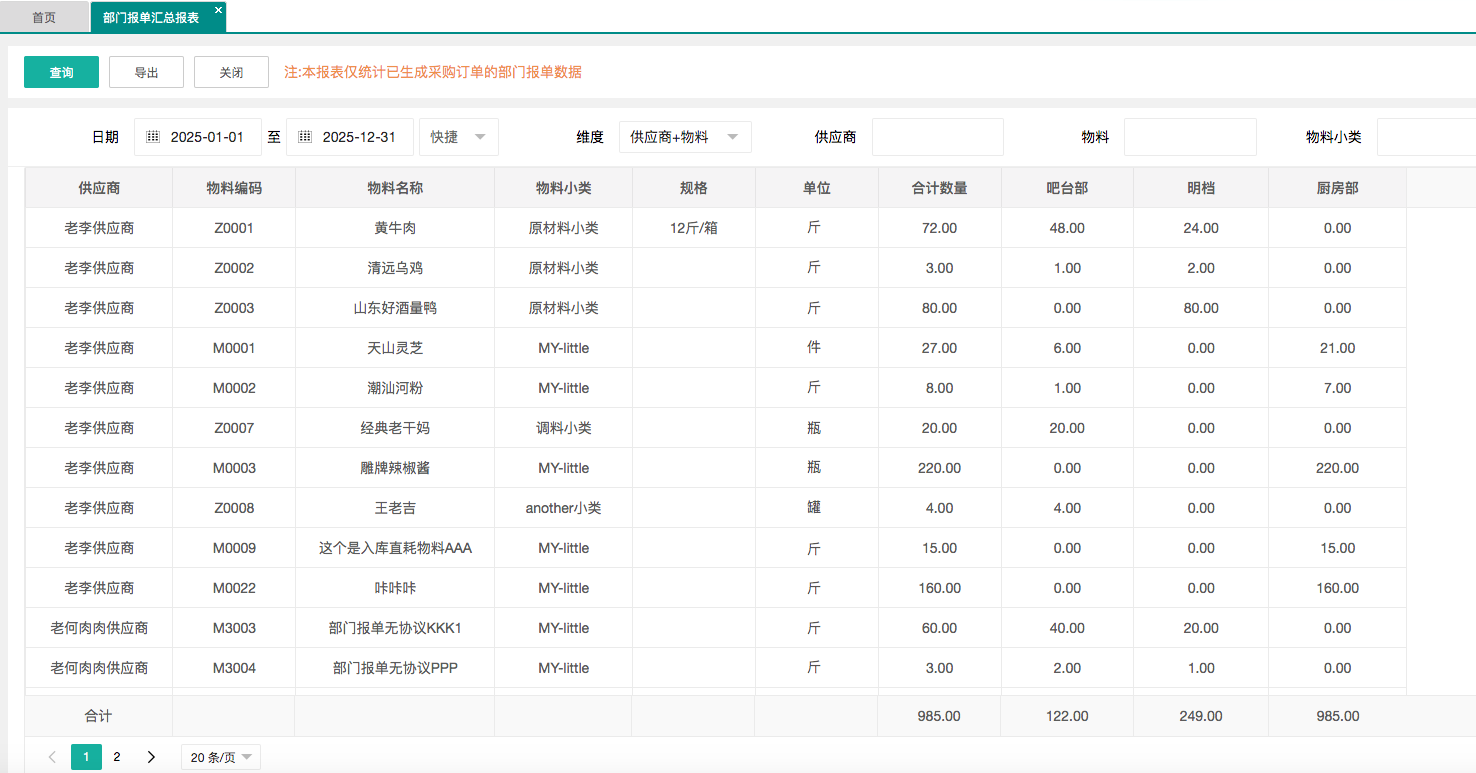The width and height of the screenshot is (1476, 773).
Task: Select page 1 in pagination
Action: pyautogui.click(x=86, y=757)
